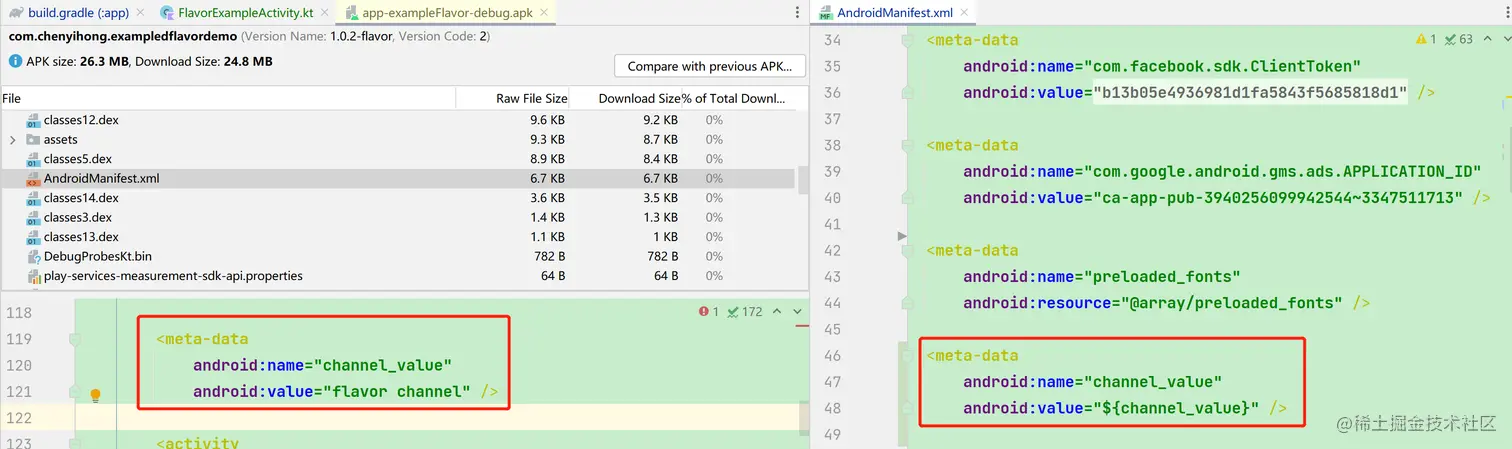Click the ca-app-pub application ID value
Image resolution: width=1512 pixels, height=449 pixels.
coord(1277,198)
